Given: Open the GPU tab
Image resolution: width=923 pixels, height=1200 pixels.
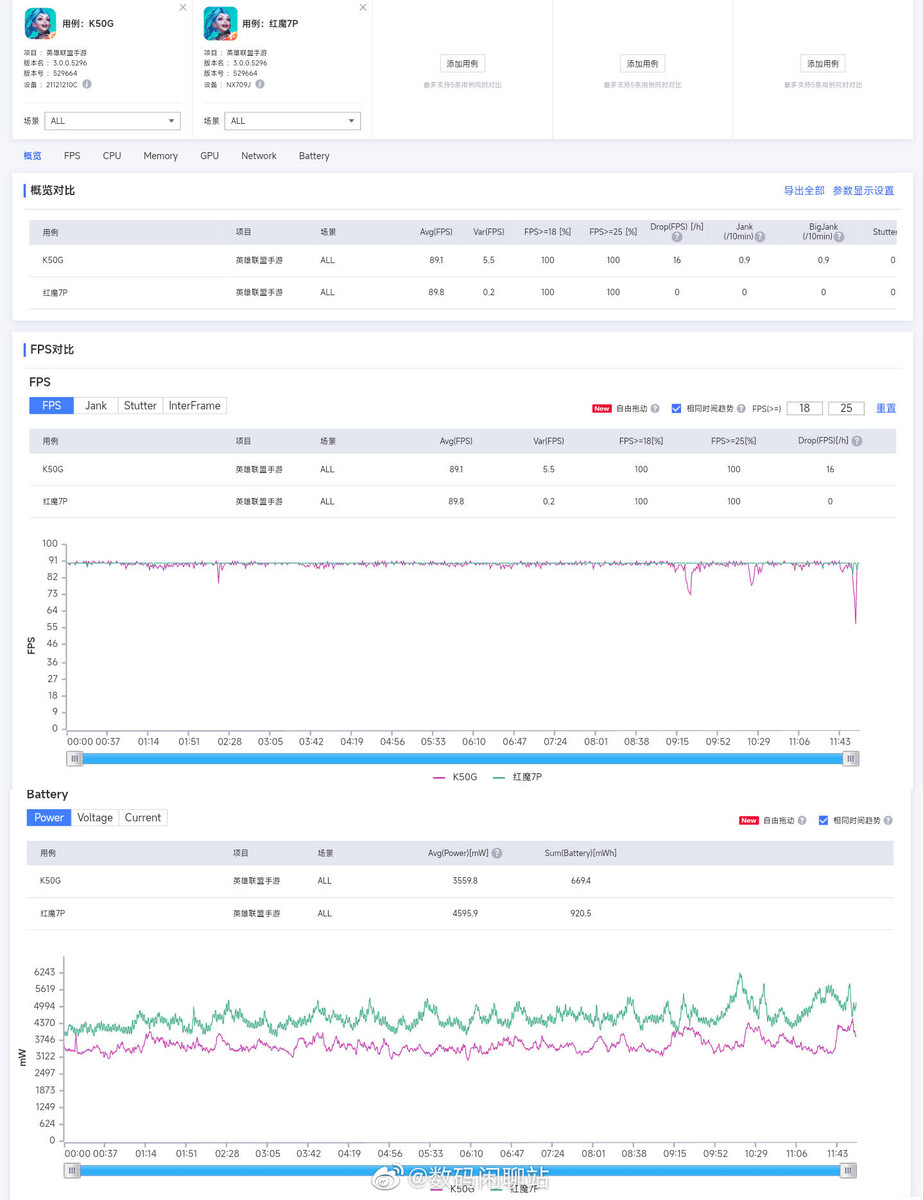Looking at the screenshot, I should pyautogui.click(x=209, y=156).
